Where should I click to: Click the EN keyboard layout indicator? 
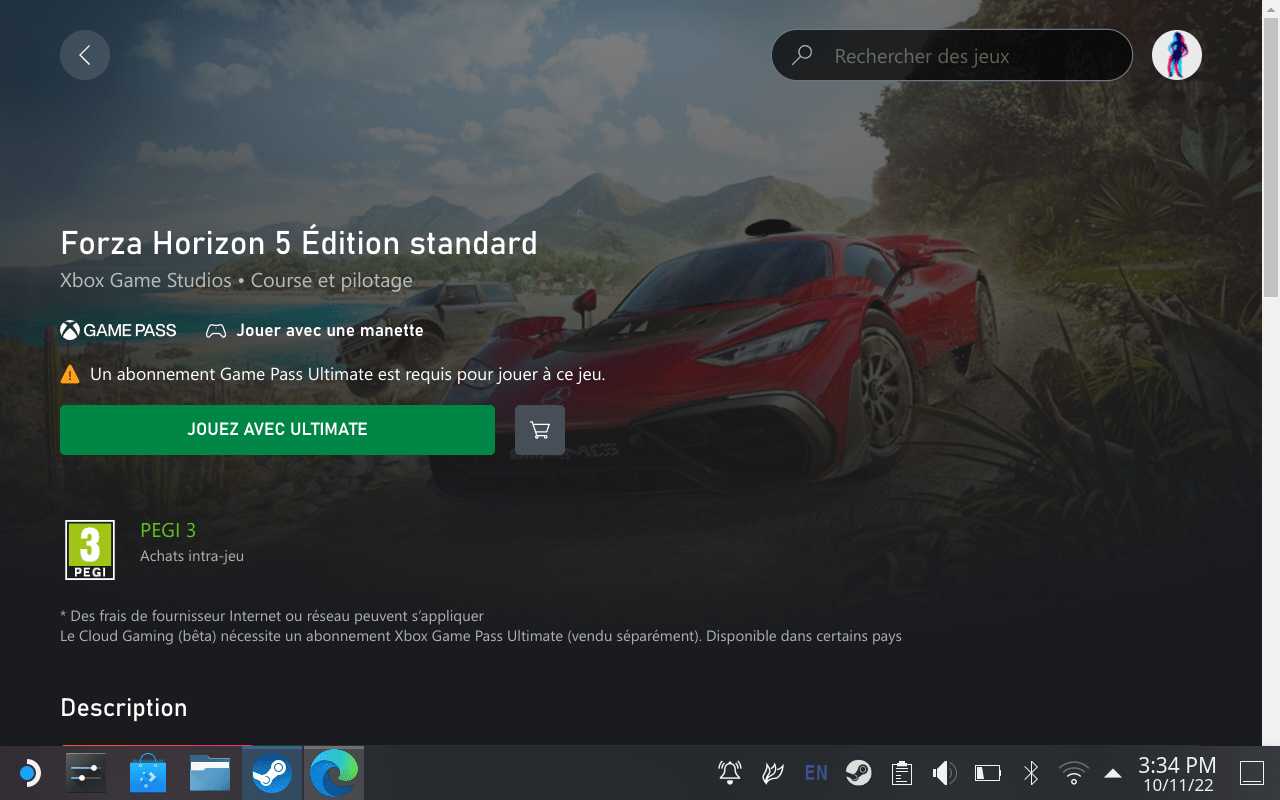(816, 773)
